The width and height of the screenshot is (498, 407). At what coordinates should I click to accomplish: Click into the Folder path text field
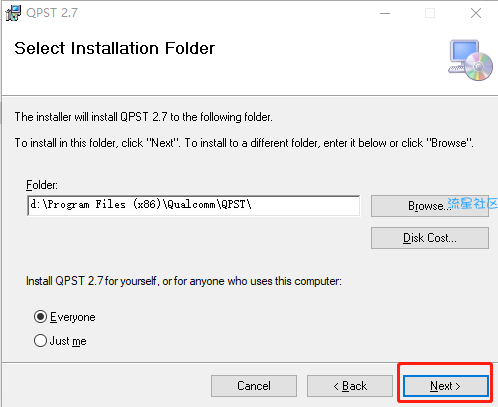[x=194, y=206]
